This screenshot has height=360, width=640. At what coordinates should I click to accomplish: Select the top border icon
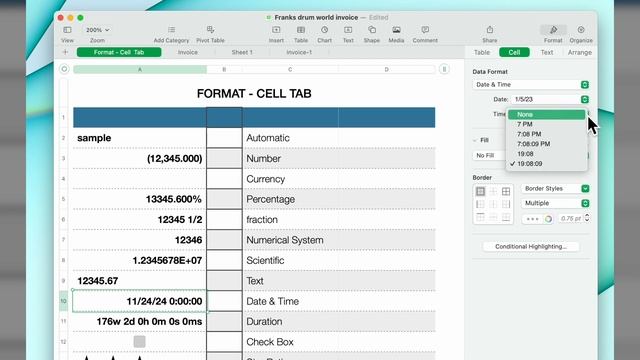(x=480, y=217)
